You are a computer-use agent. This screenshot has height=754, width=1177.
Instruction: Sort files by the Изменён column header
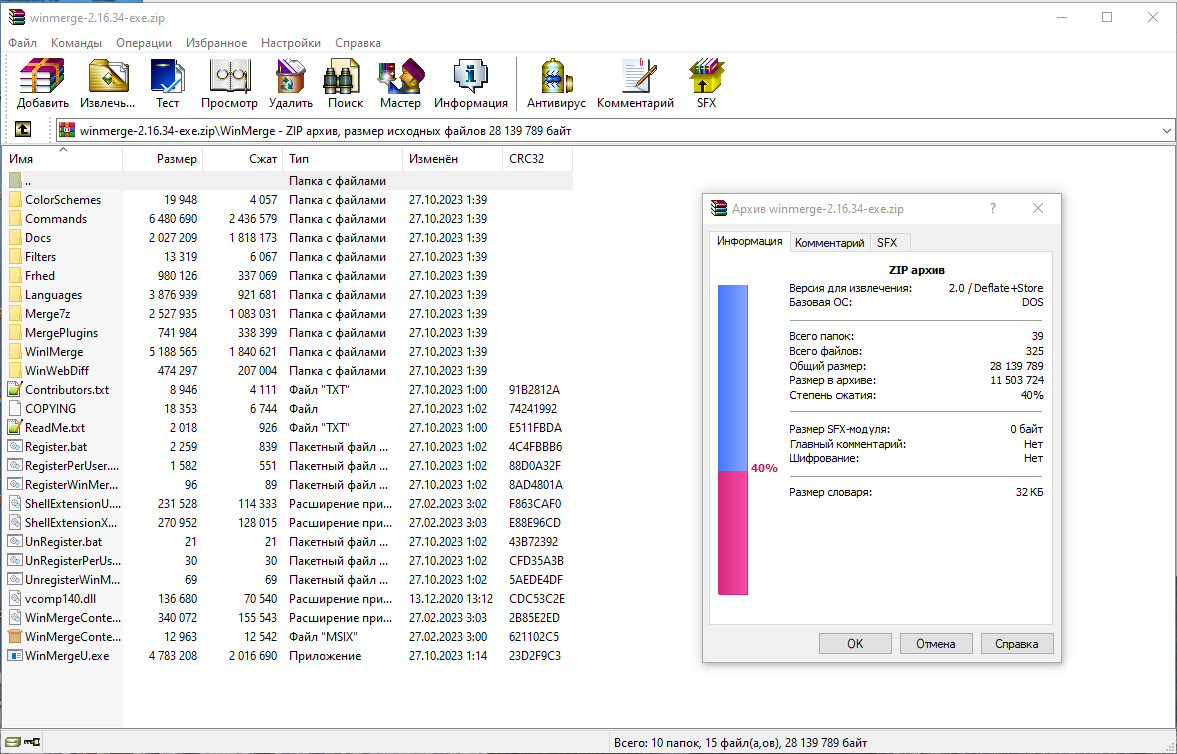click(x=453, y=159)
